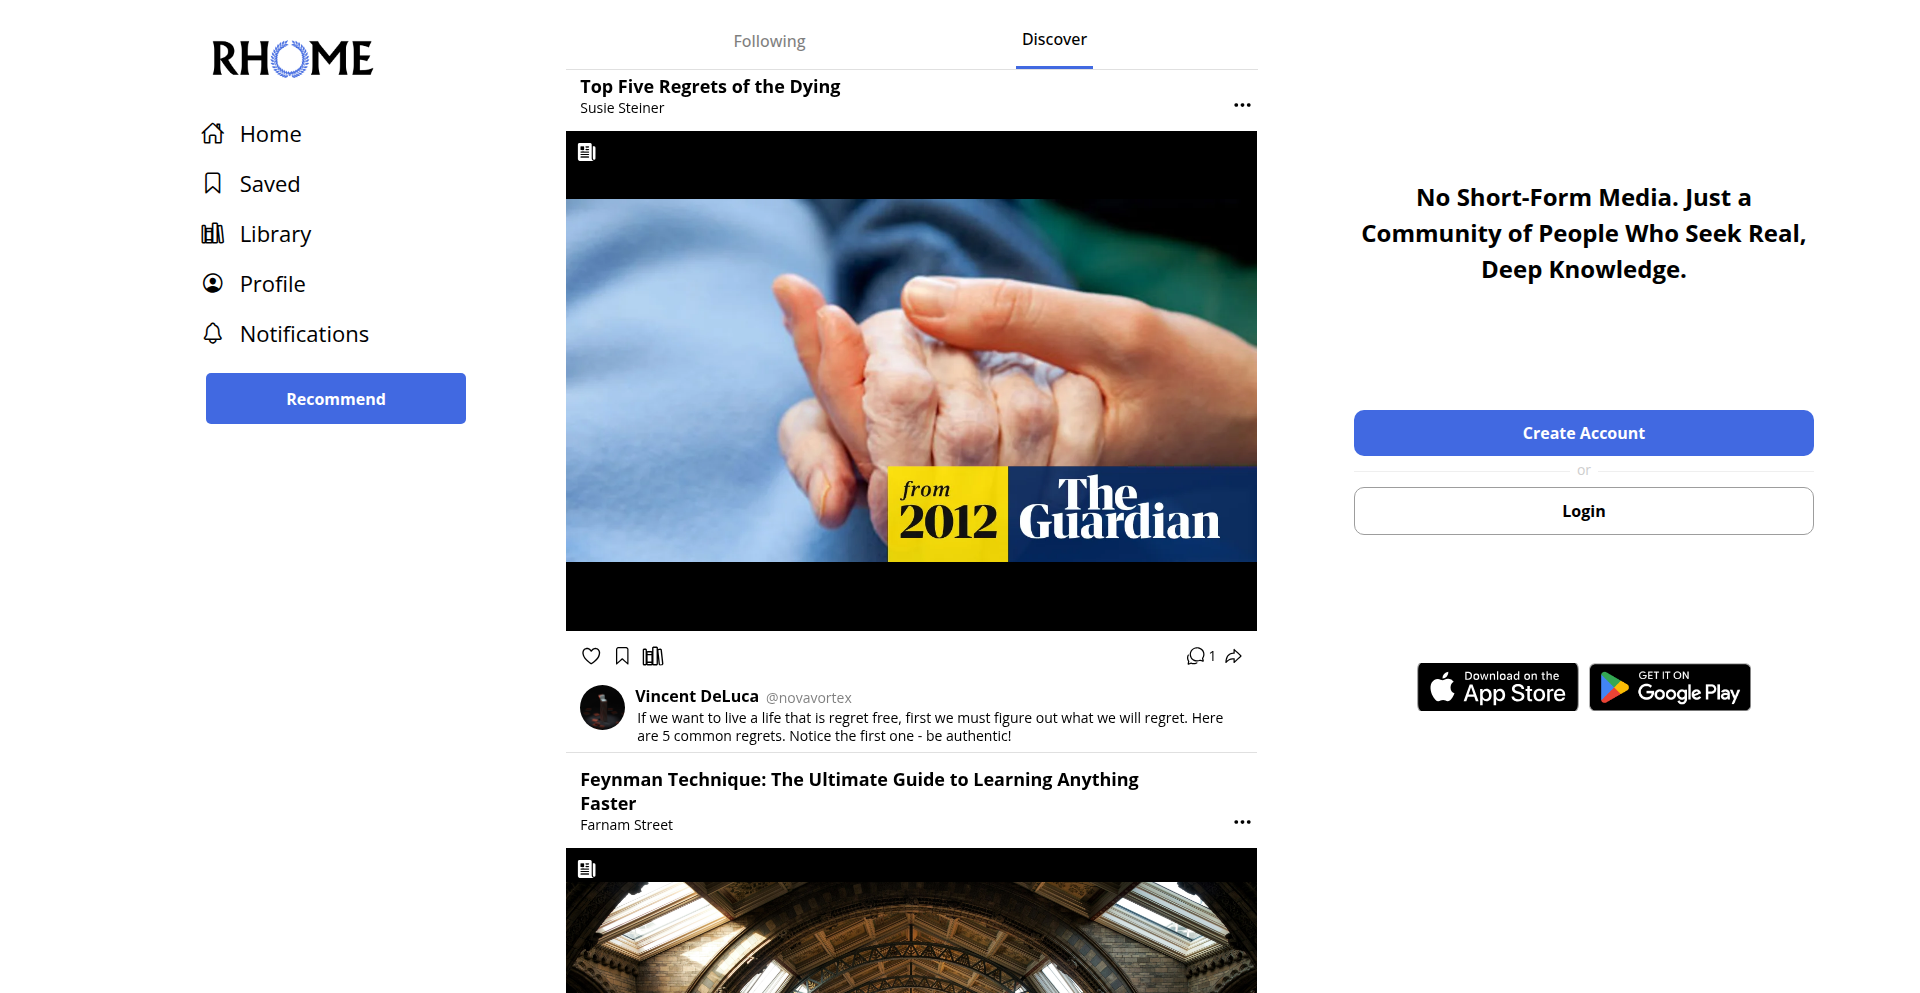This screenshot has height=993, width=1920.
Task: View Notifications bell in sidebar
Action: pyautogui.click(x=213, y=334)
